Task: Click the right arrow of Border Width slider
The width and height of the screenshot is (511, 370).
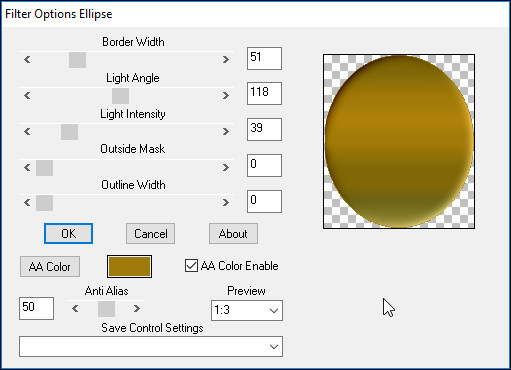Action: (226, 60)
